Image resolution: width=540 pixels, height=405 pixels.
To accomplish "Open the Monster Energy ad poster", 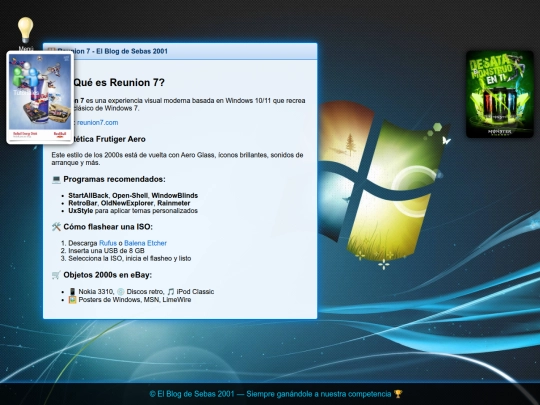I will (499, 94).
